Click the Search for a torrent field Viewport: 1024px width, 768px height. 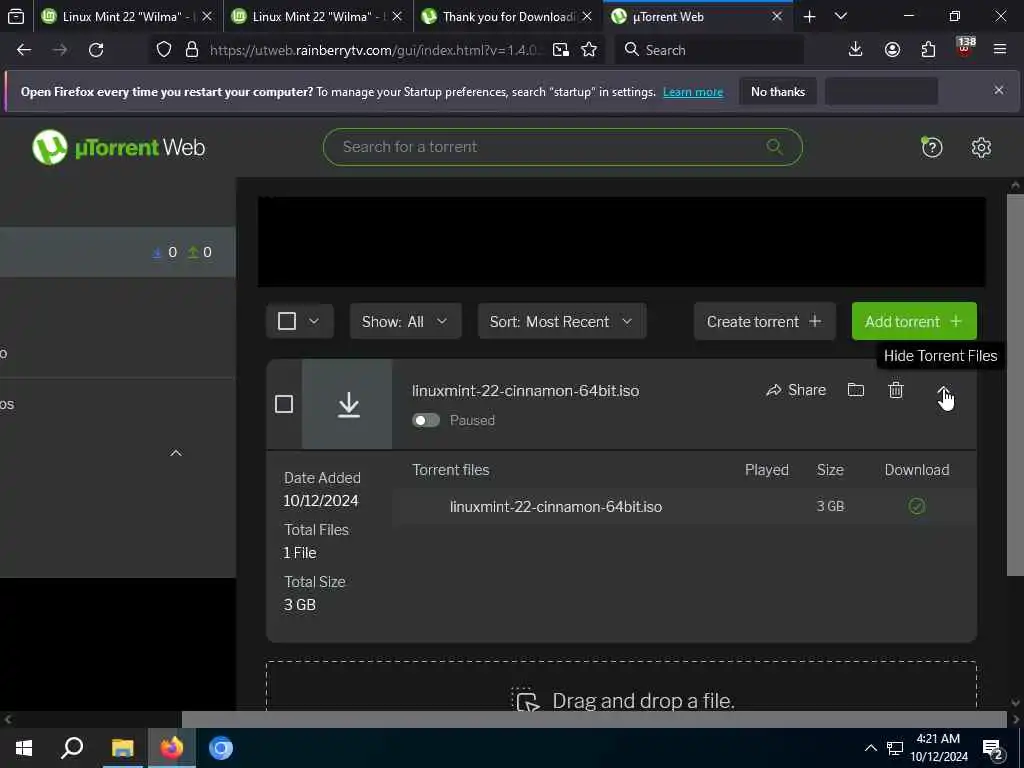click(562, 147)
